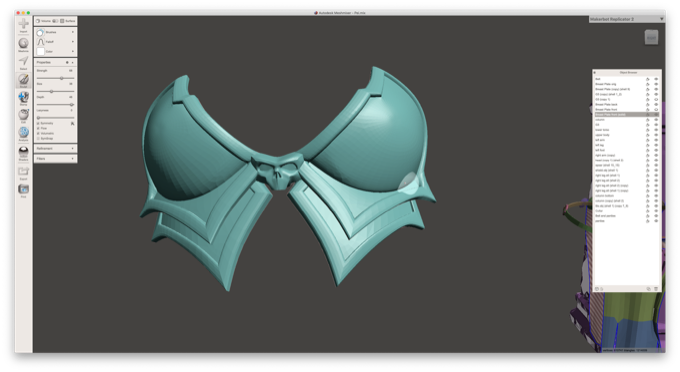
Task: Select the Breast Plate front object
Action: pos(606,110)
